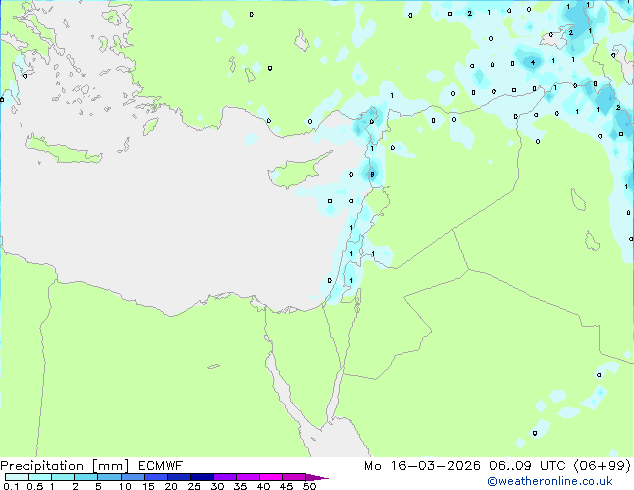Click the '4' precipitation value on map
This screenshot has height=490, width=634.
coord(533,62)
